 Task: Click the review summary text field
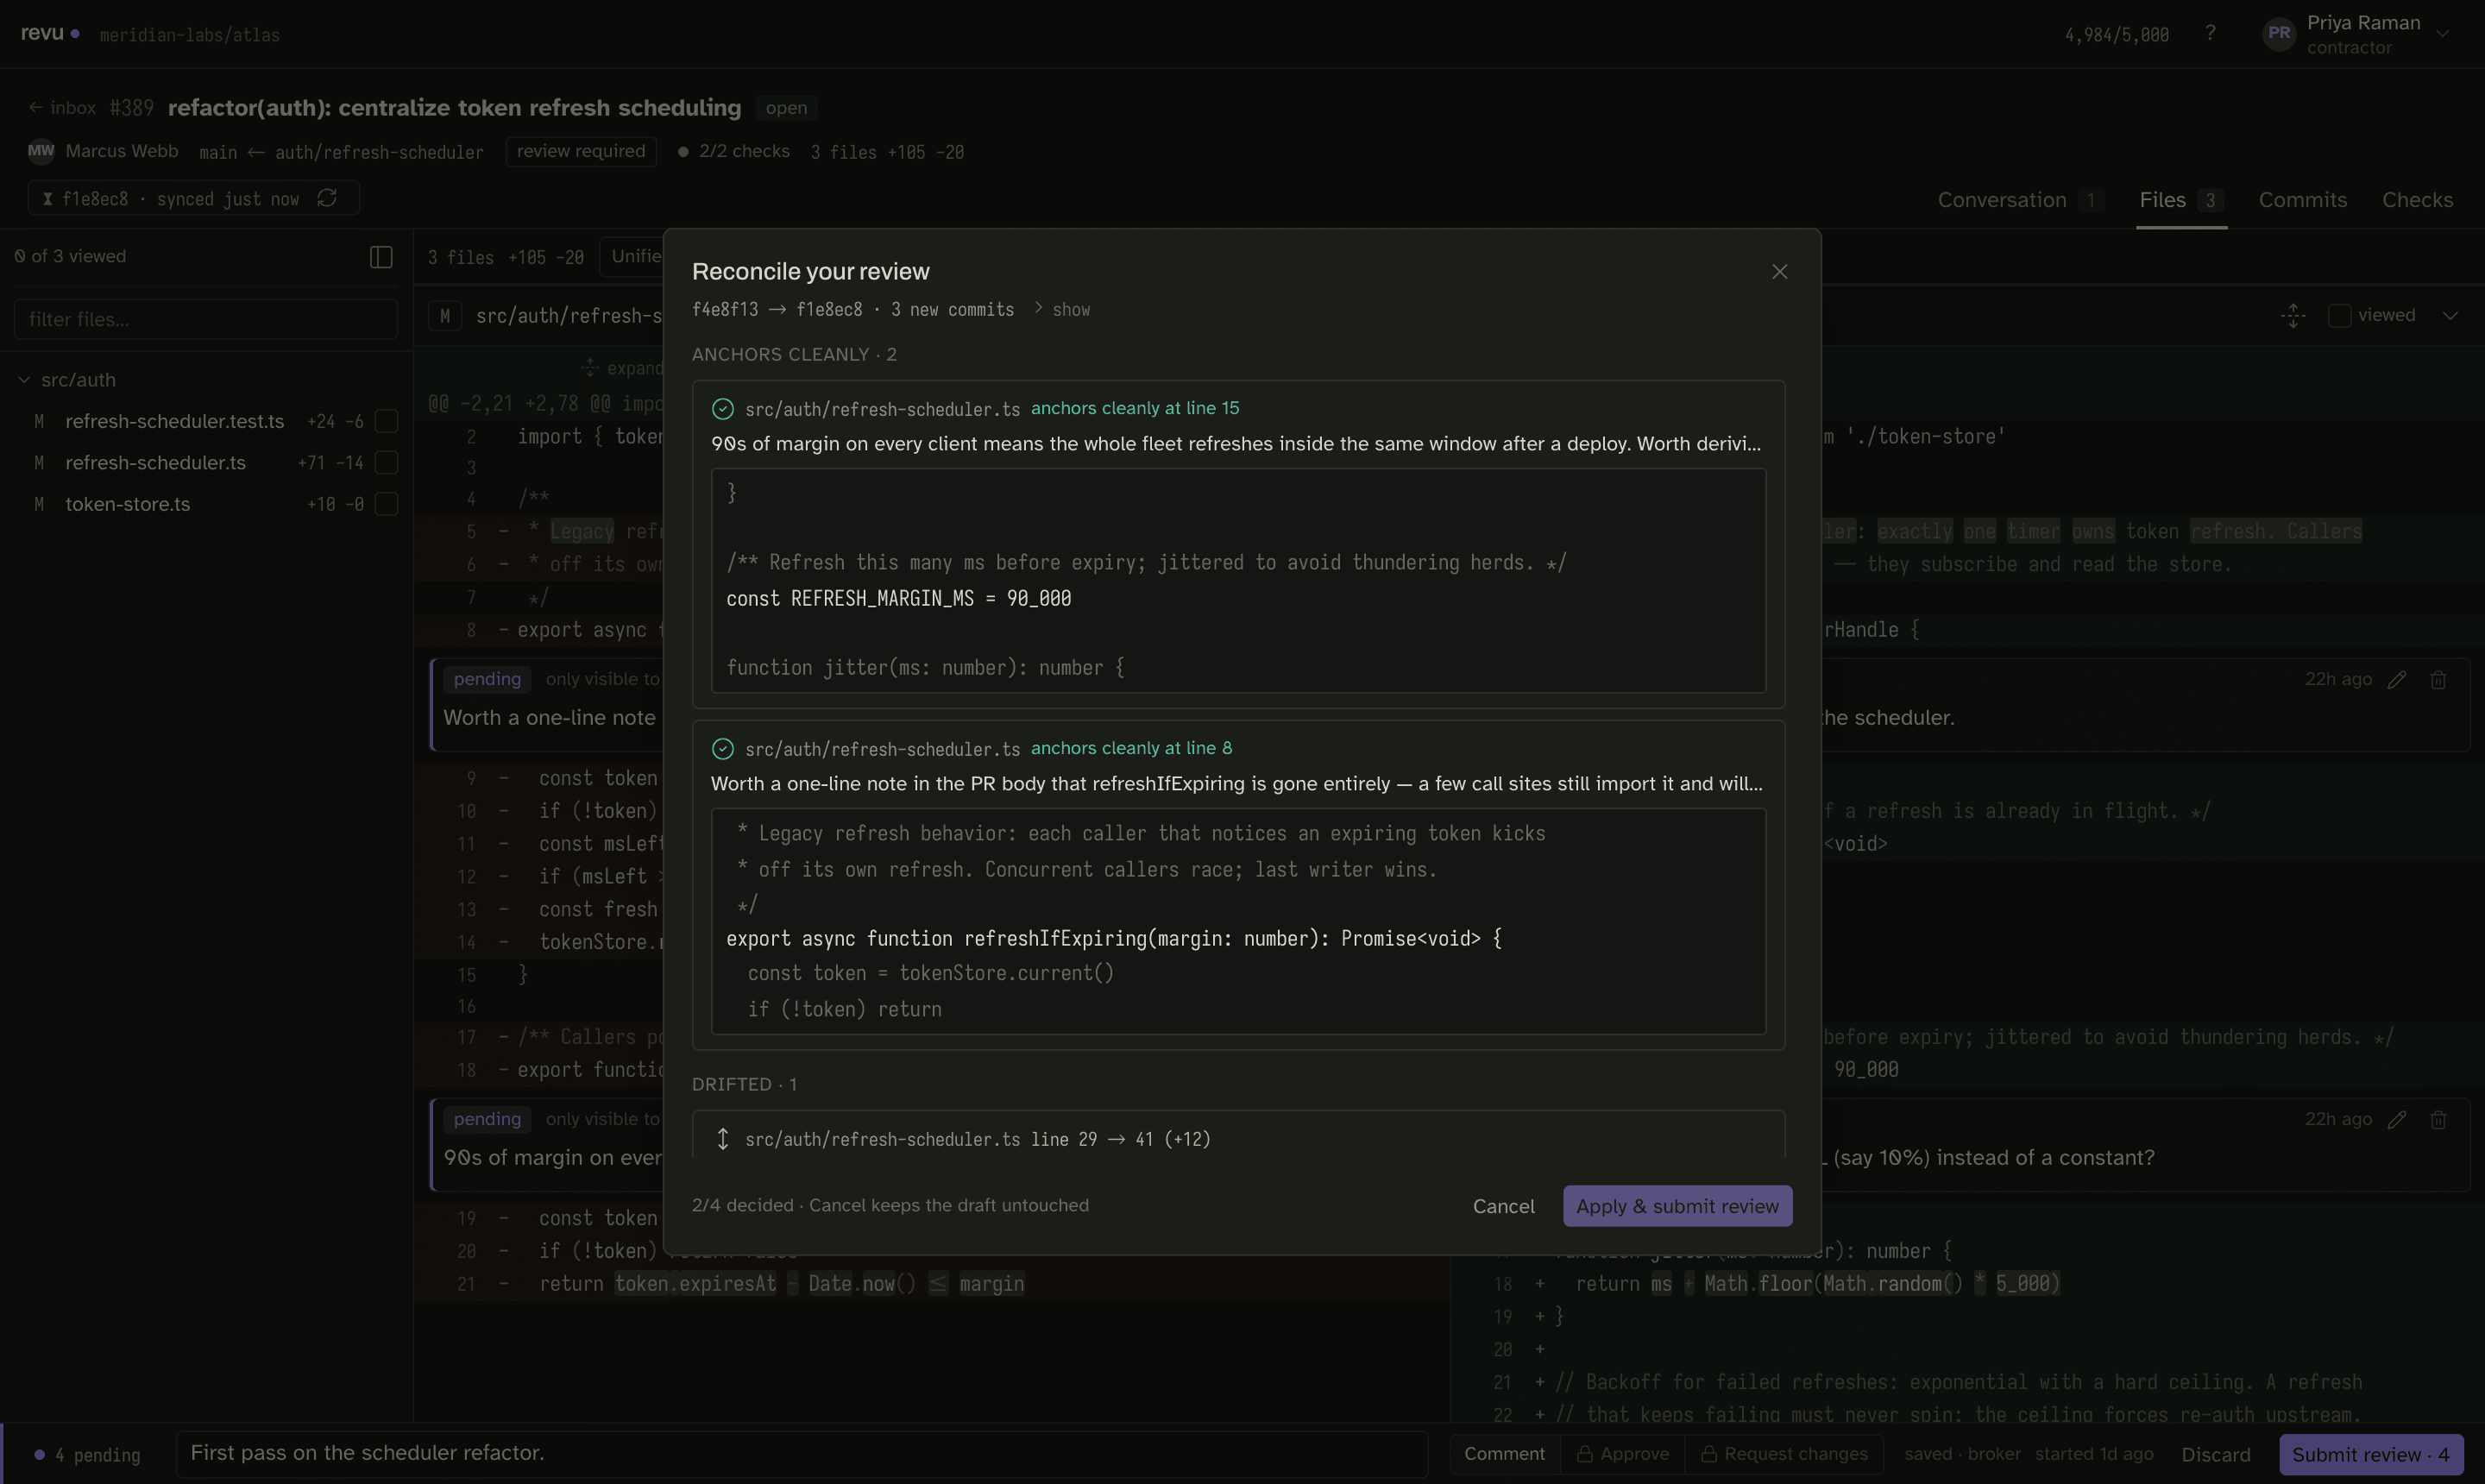tap(802, 1453)
